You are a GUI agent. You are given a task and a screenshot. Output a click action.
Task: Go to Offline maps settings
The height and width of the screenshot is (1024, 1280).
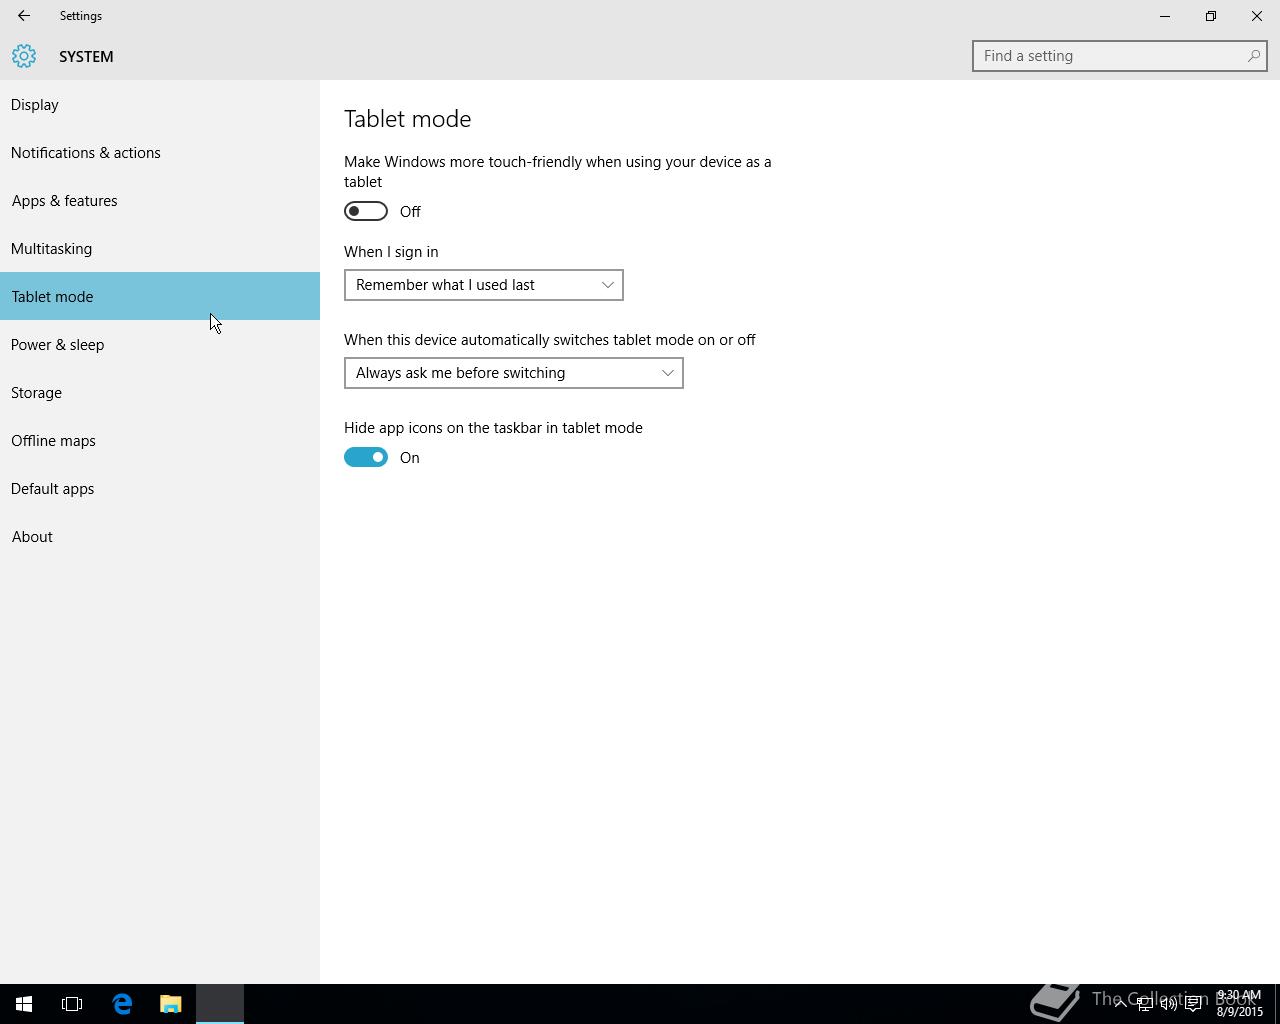(x=160, y=441)
